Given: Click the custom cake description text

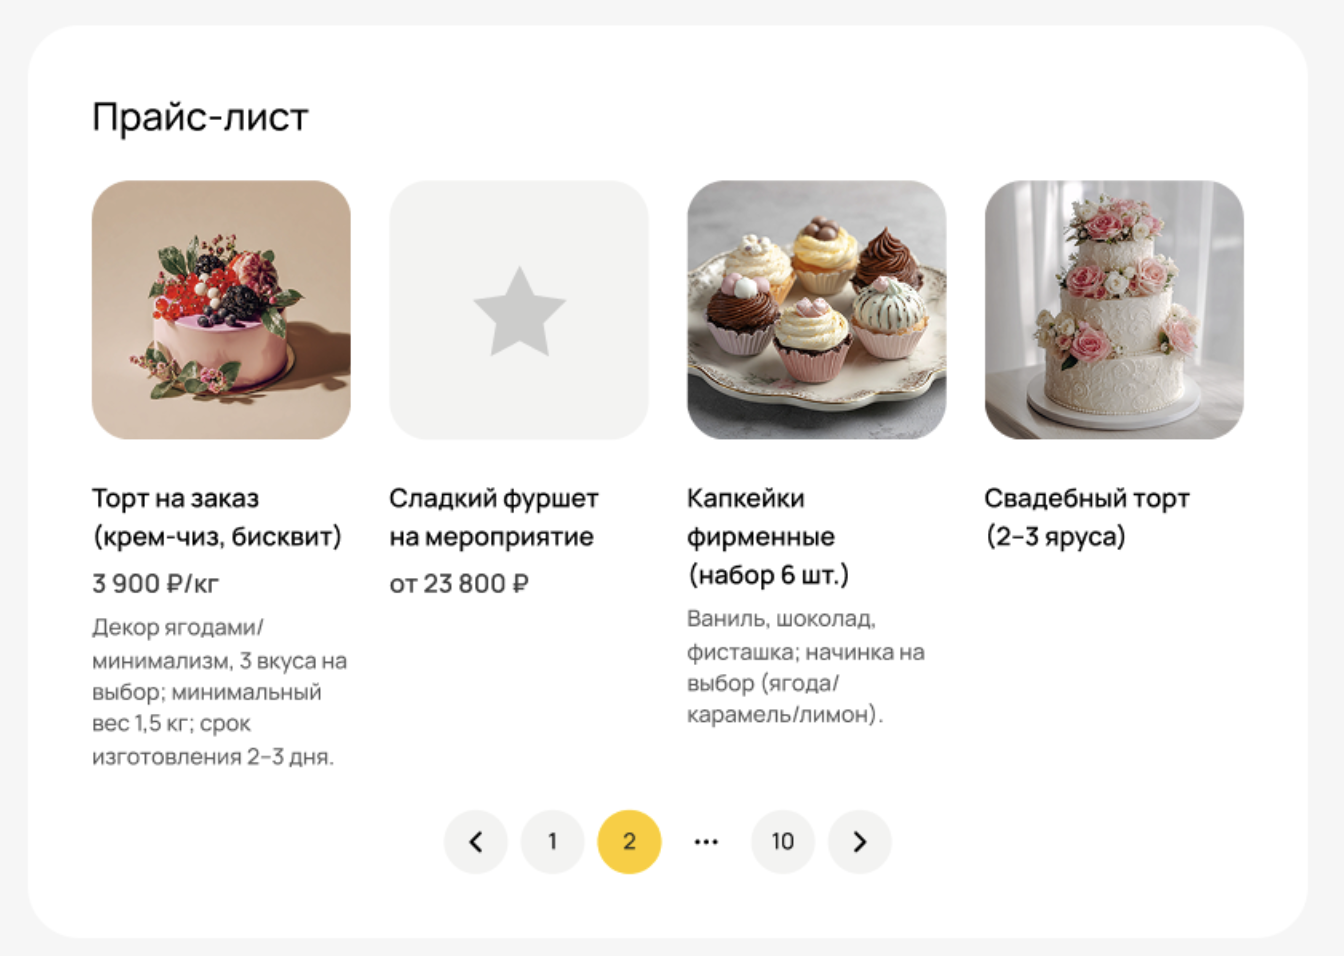Looking at the screenshot, I should (220, 692).
